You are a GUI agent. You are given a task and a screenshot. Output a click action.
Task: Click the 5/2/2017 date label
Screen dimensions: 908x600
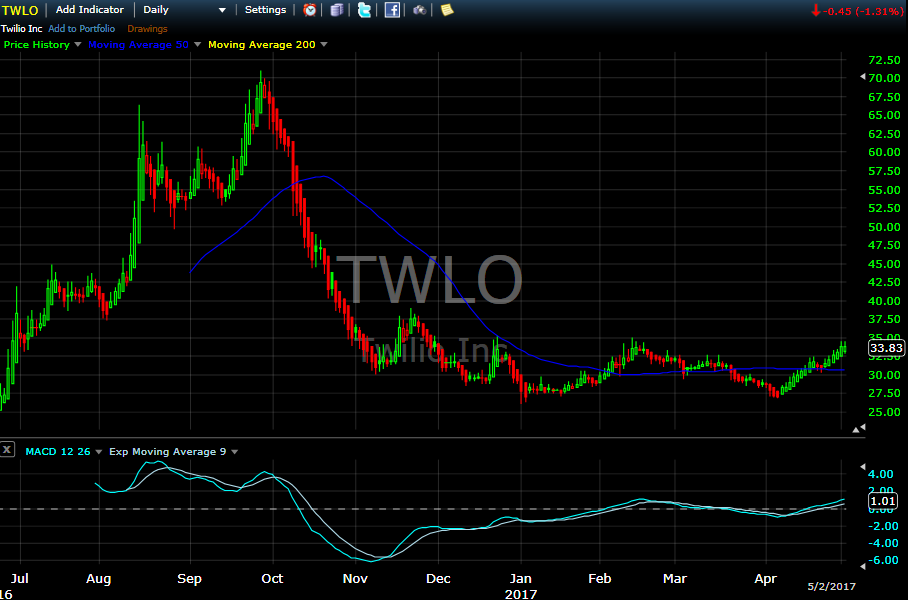coord(831,587)
